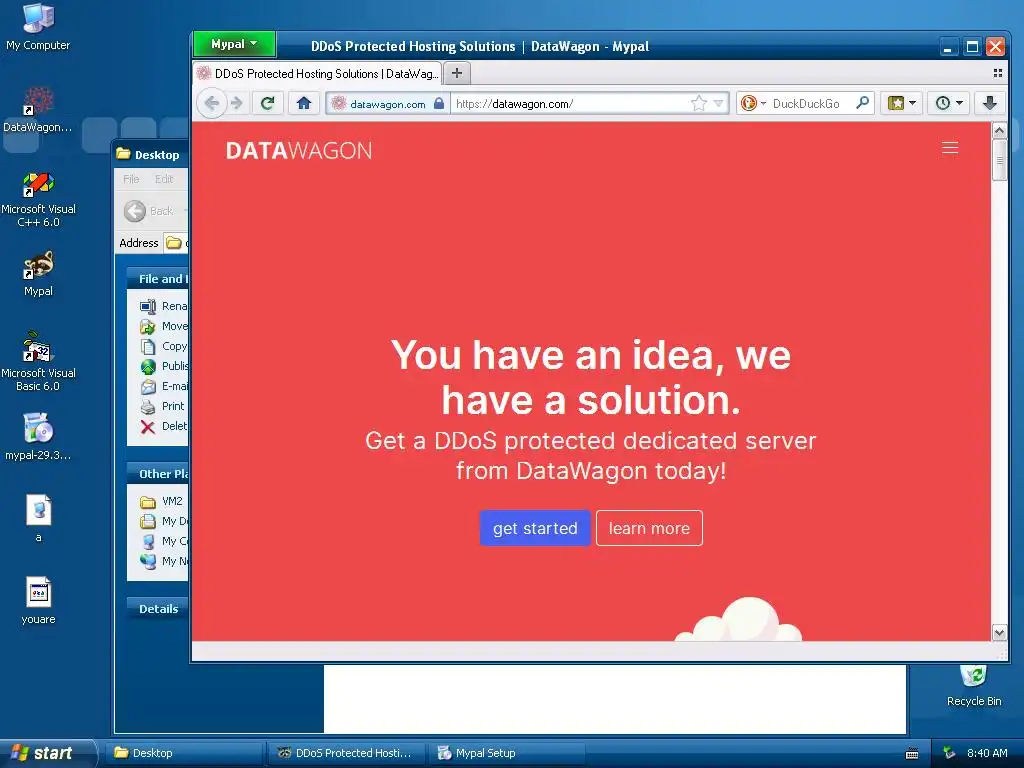Select the desktop file named a

pyautogui.click(x=39, y=519)
